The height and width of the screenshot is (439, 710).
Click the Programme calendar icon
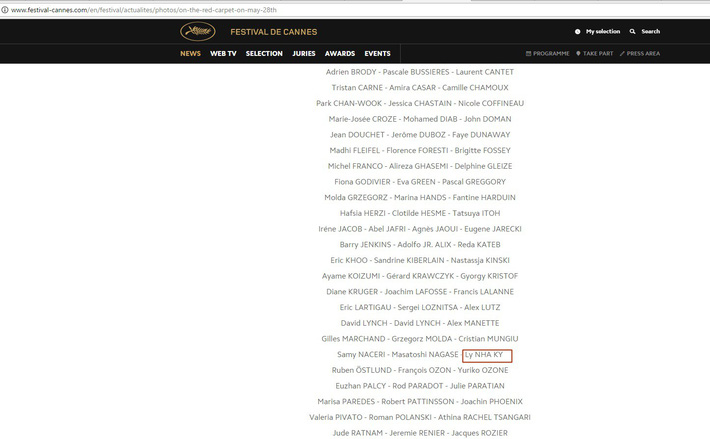528,53
